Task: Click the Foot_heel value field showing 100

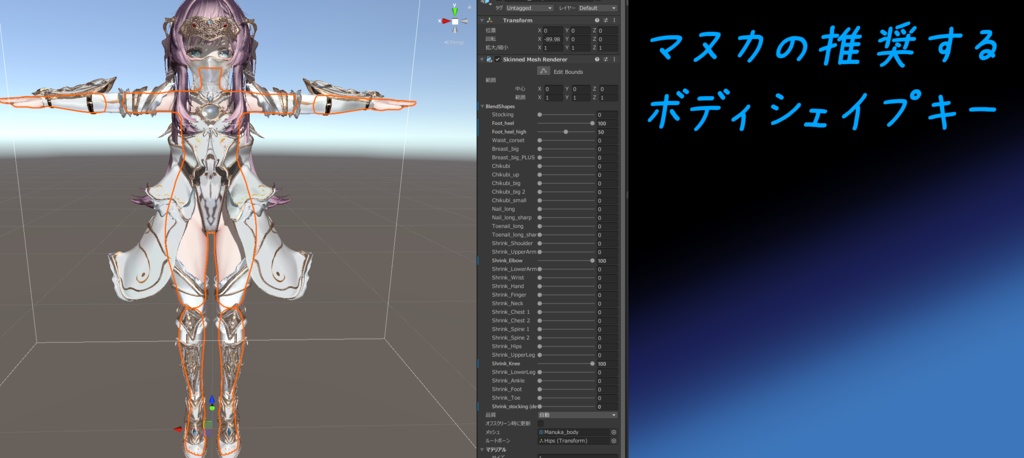Action: click(607, 123)
